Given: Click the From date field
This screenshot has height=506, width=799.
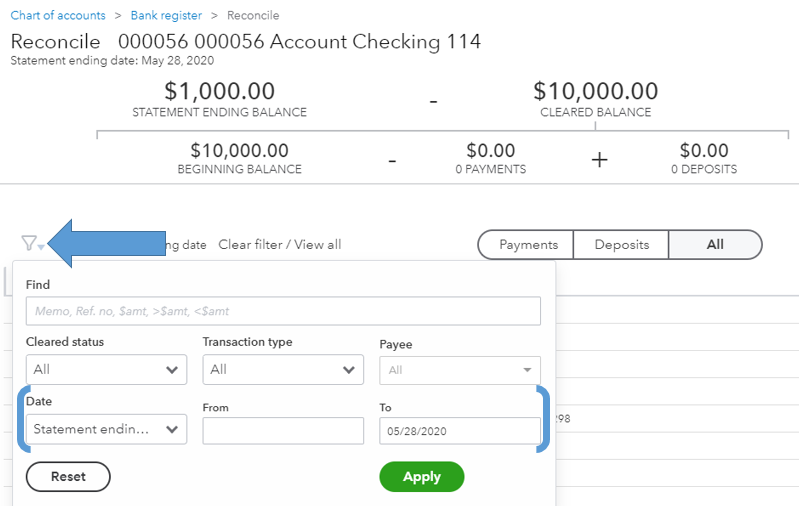Looking at the screenshot, I should [x=283, y=431].
